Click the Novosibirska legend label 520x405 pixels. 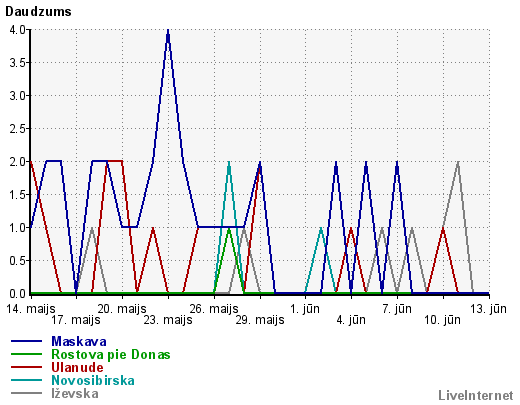[93, 380]
